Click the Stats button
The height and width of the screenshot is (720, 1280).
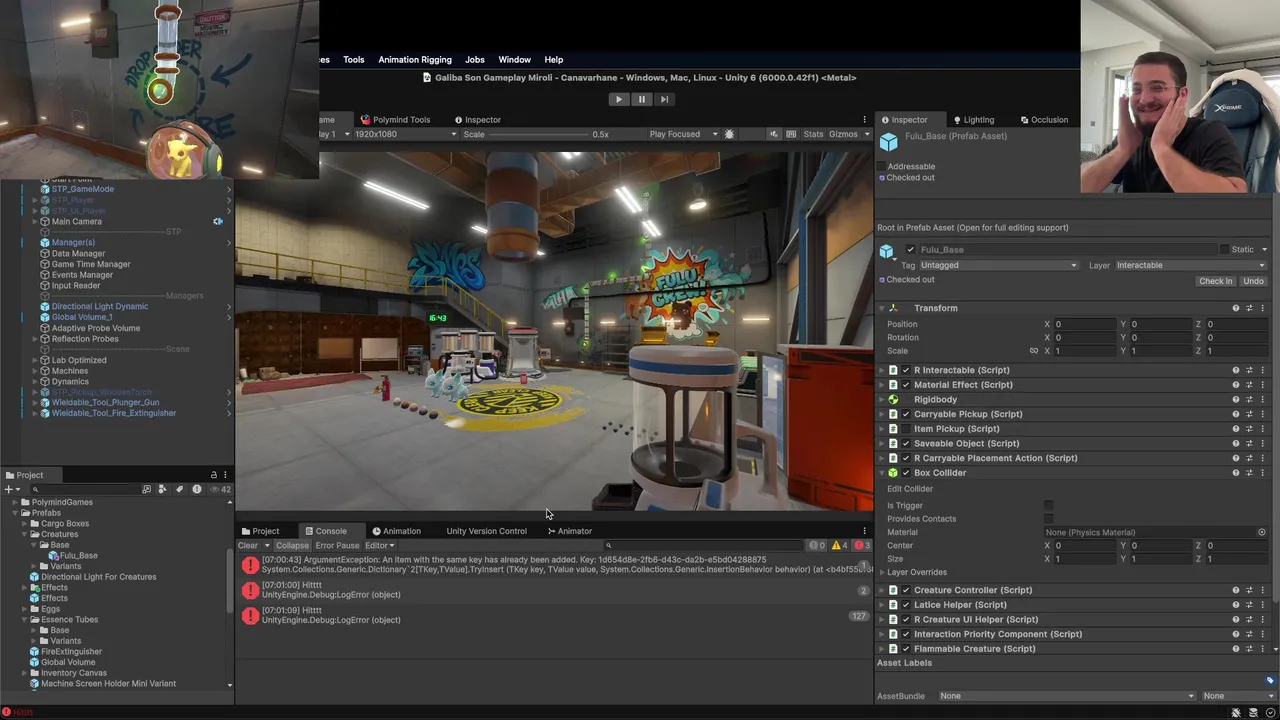pos(813,134)
